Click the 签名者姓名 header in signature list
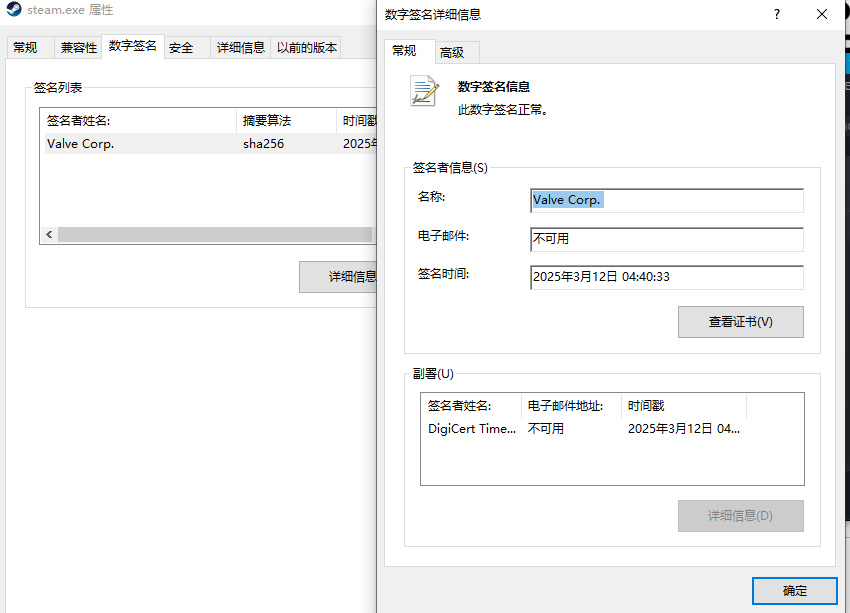850x613 pixels. pyautogui.click(x=140, y=120)
